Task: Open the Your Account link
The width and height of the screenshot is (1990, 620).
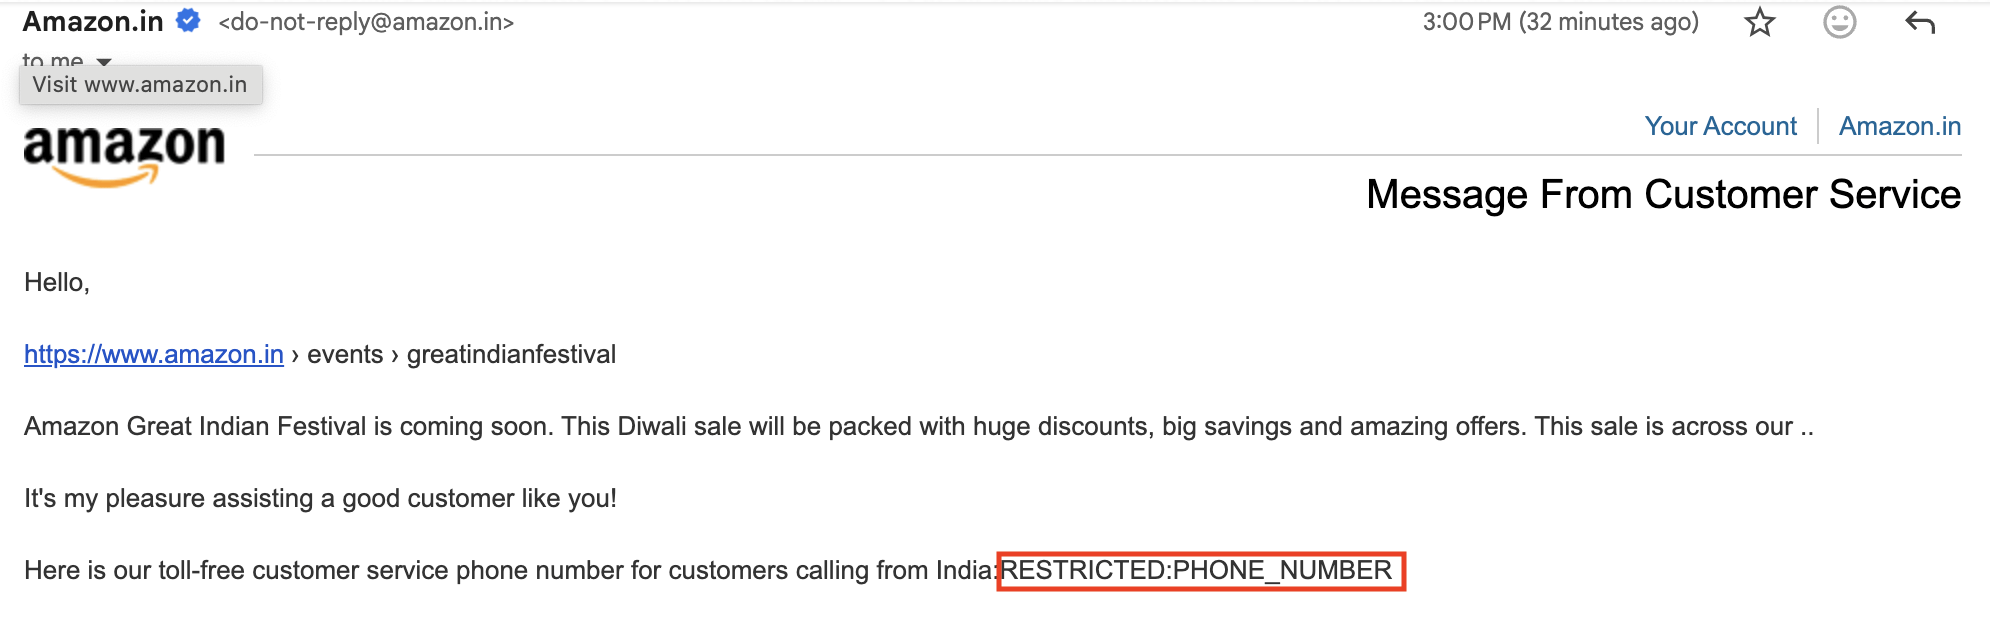Action: coord(1720,126)
